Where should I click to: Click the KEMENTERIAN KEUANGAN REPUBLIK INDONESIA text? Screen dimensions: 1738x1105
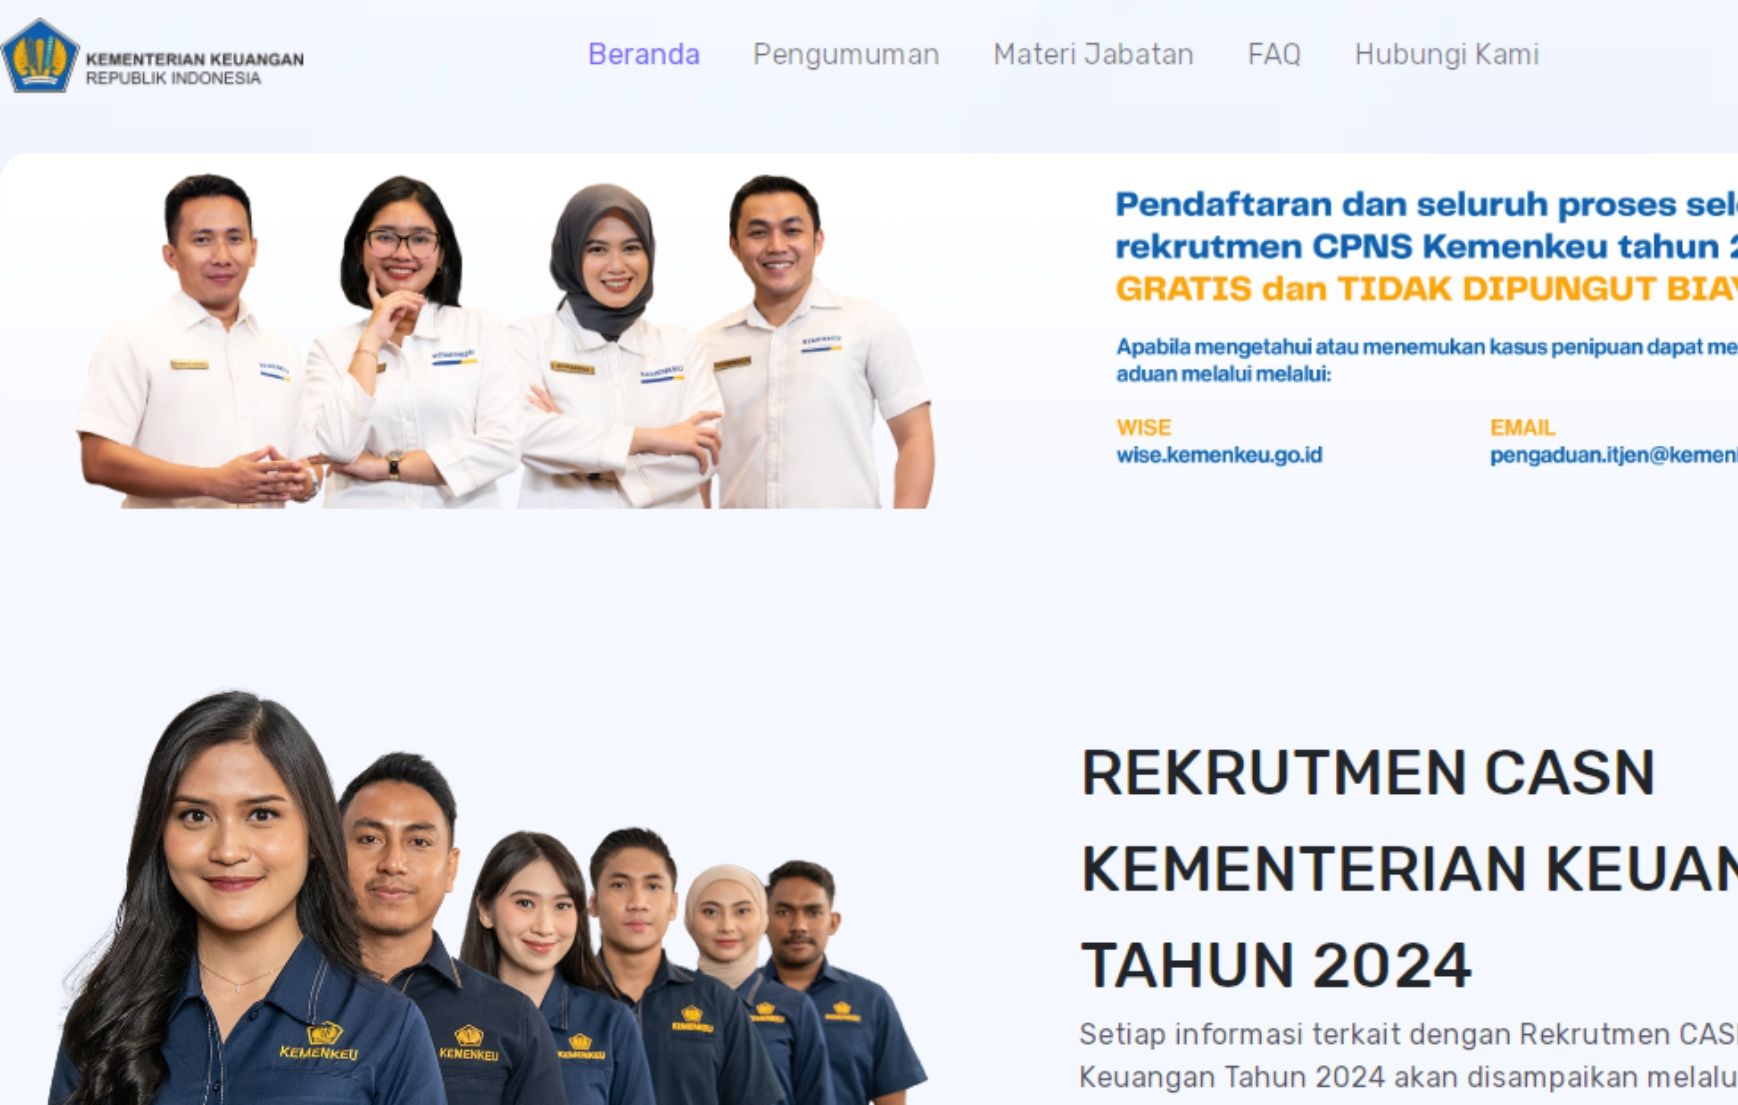(x=195, y=68)
